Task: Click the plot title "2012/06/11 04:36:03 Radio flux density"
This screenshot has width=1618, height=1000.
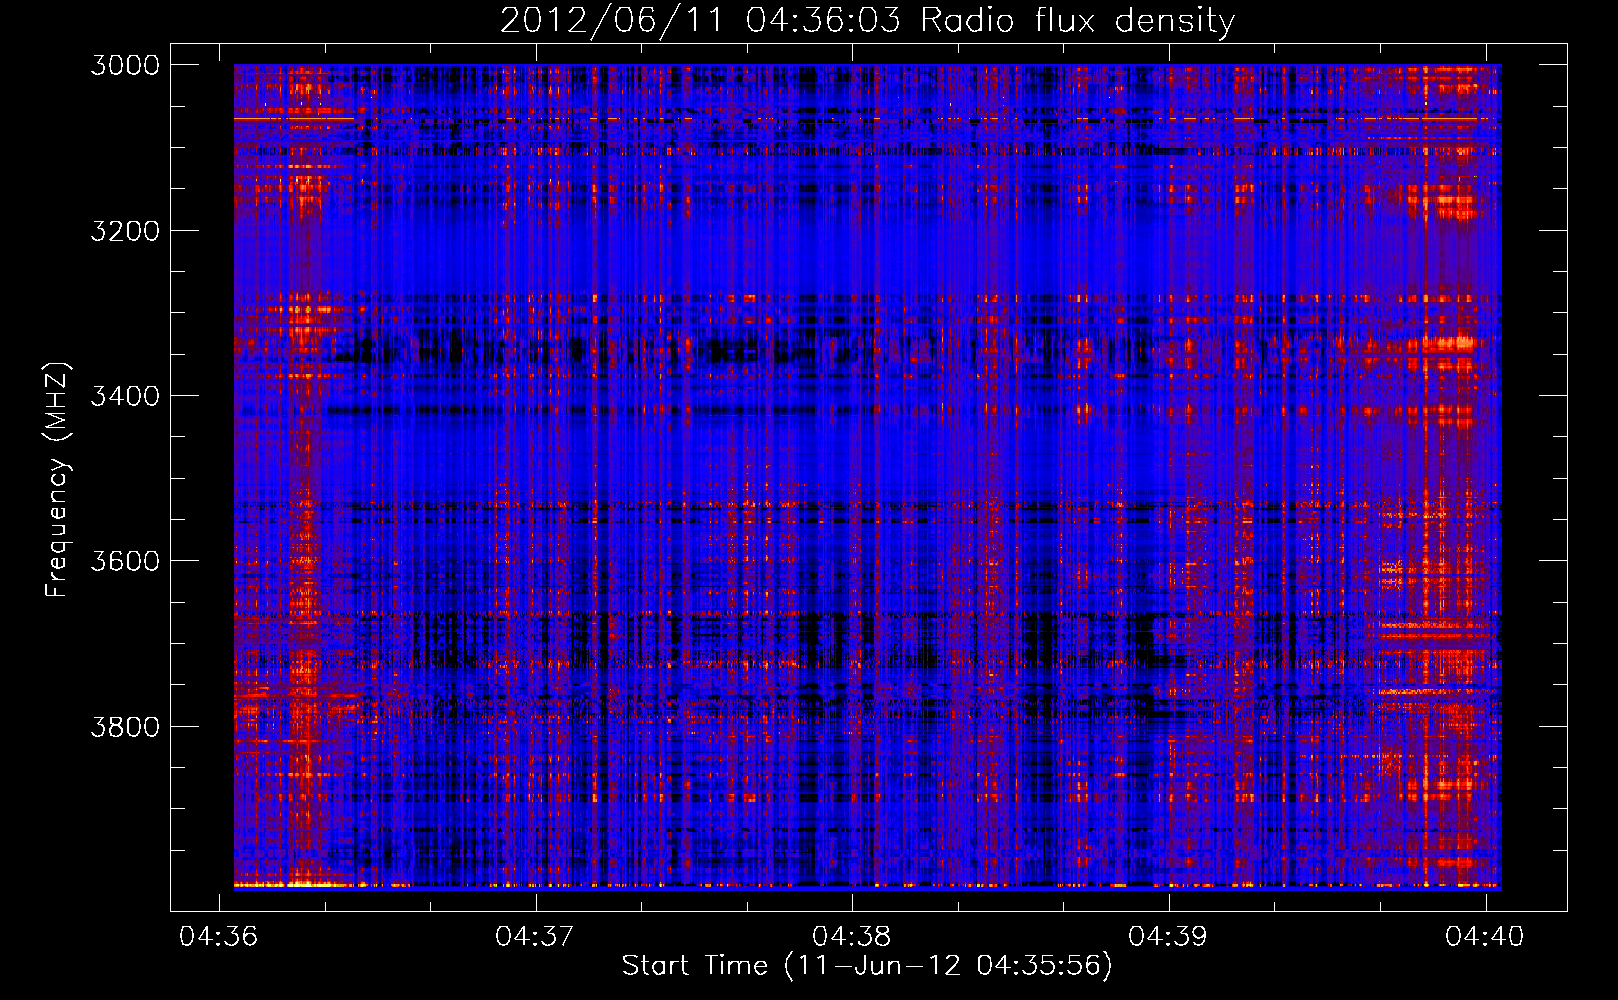Action: tap(867, 21)
